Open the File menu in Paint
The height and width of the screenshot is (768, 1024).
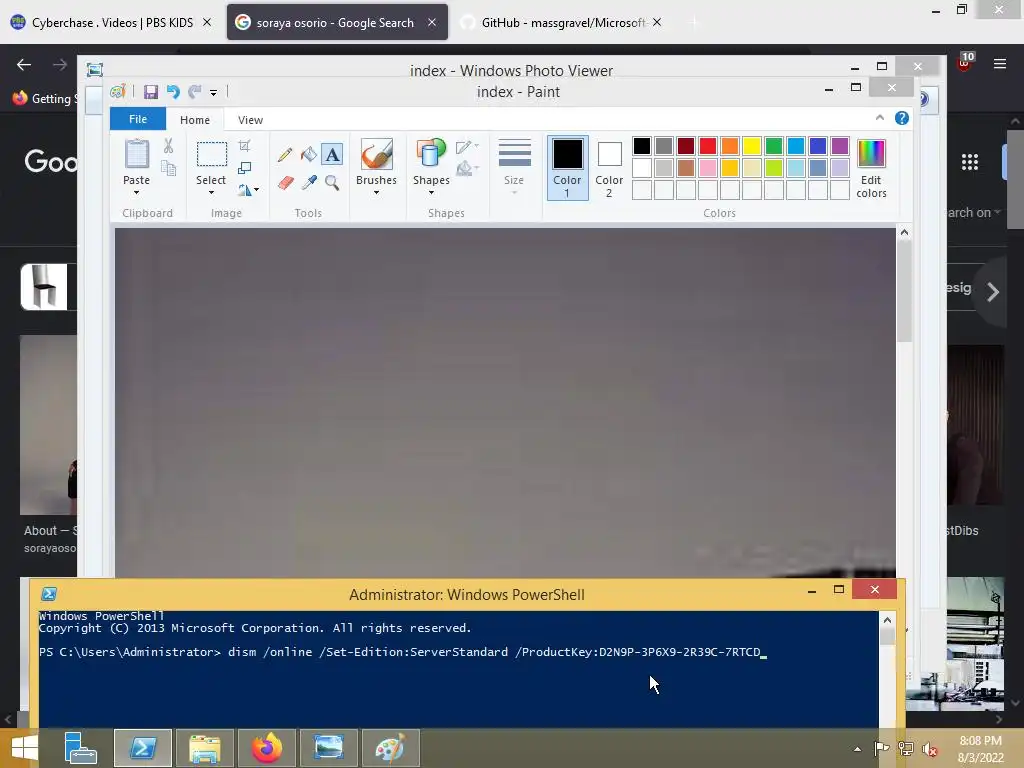tap(138, 119)
